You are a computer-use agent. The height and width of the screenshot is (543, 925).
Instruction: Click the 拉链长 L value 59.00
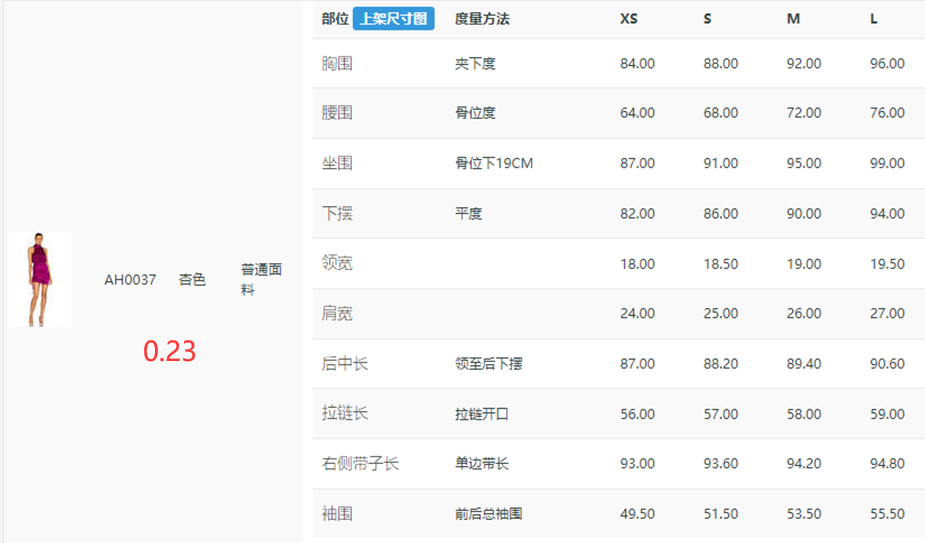[x=887, y=414]
